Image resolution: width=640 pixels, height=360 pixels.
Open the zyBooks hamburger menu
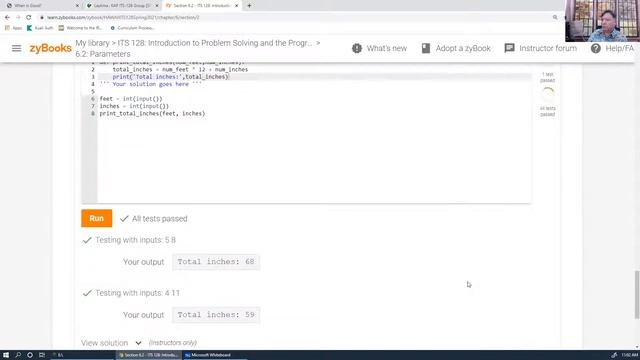click(16, 49)
